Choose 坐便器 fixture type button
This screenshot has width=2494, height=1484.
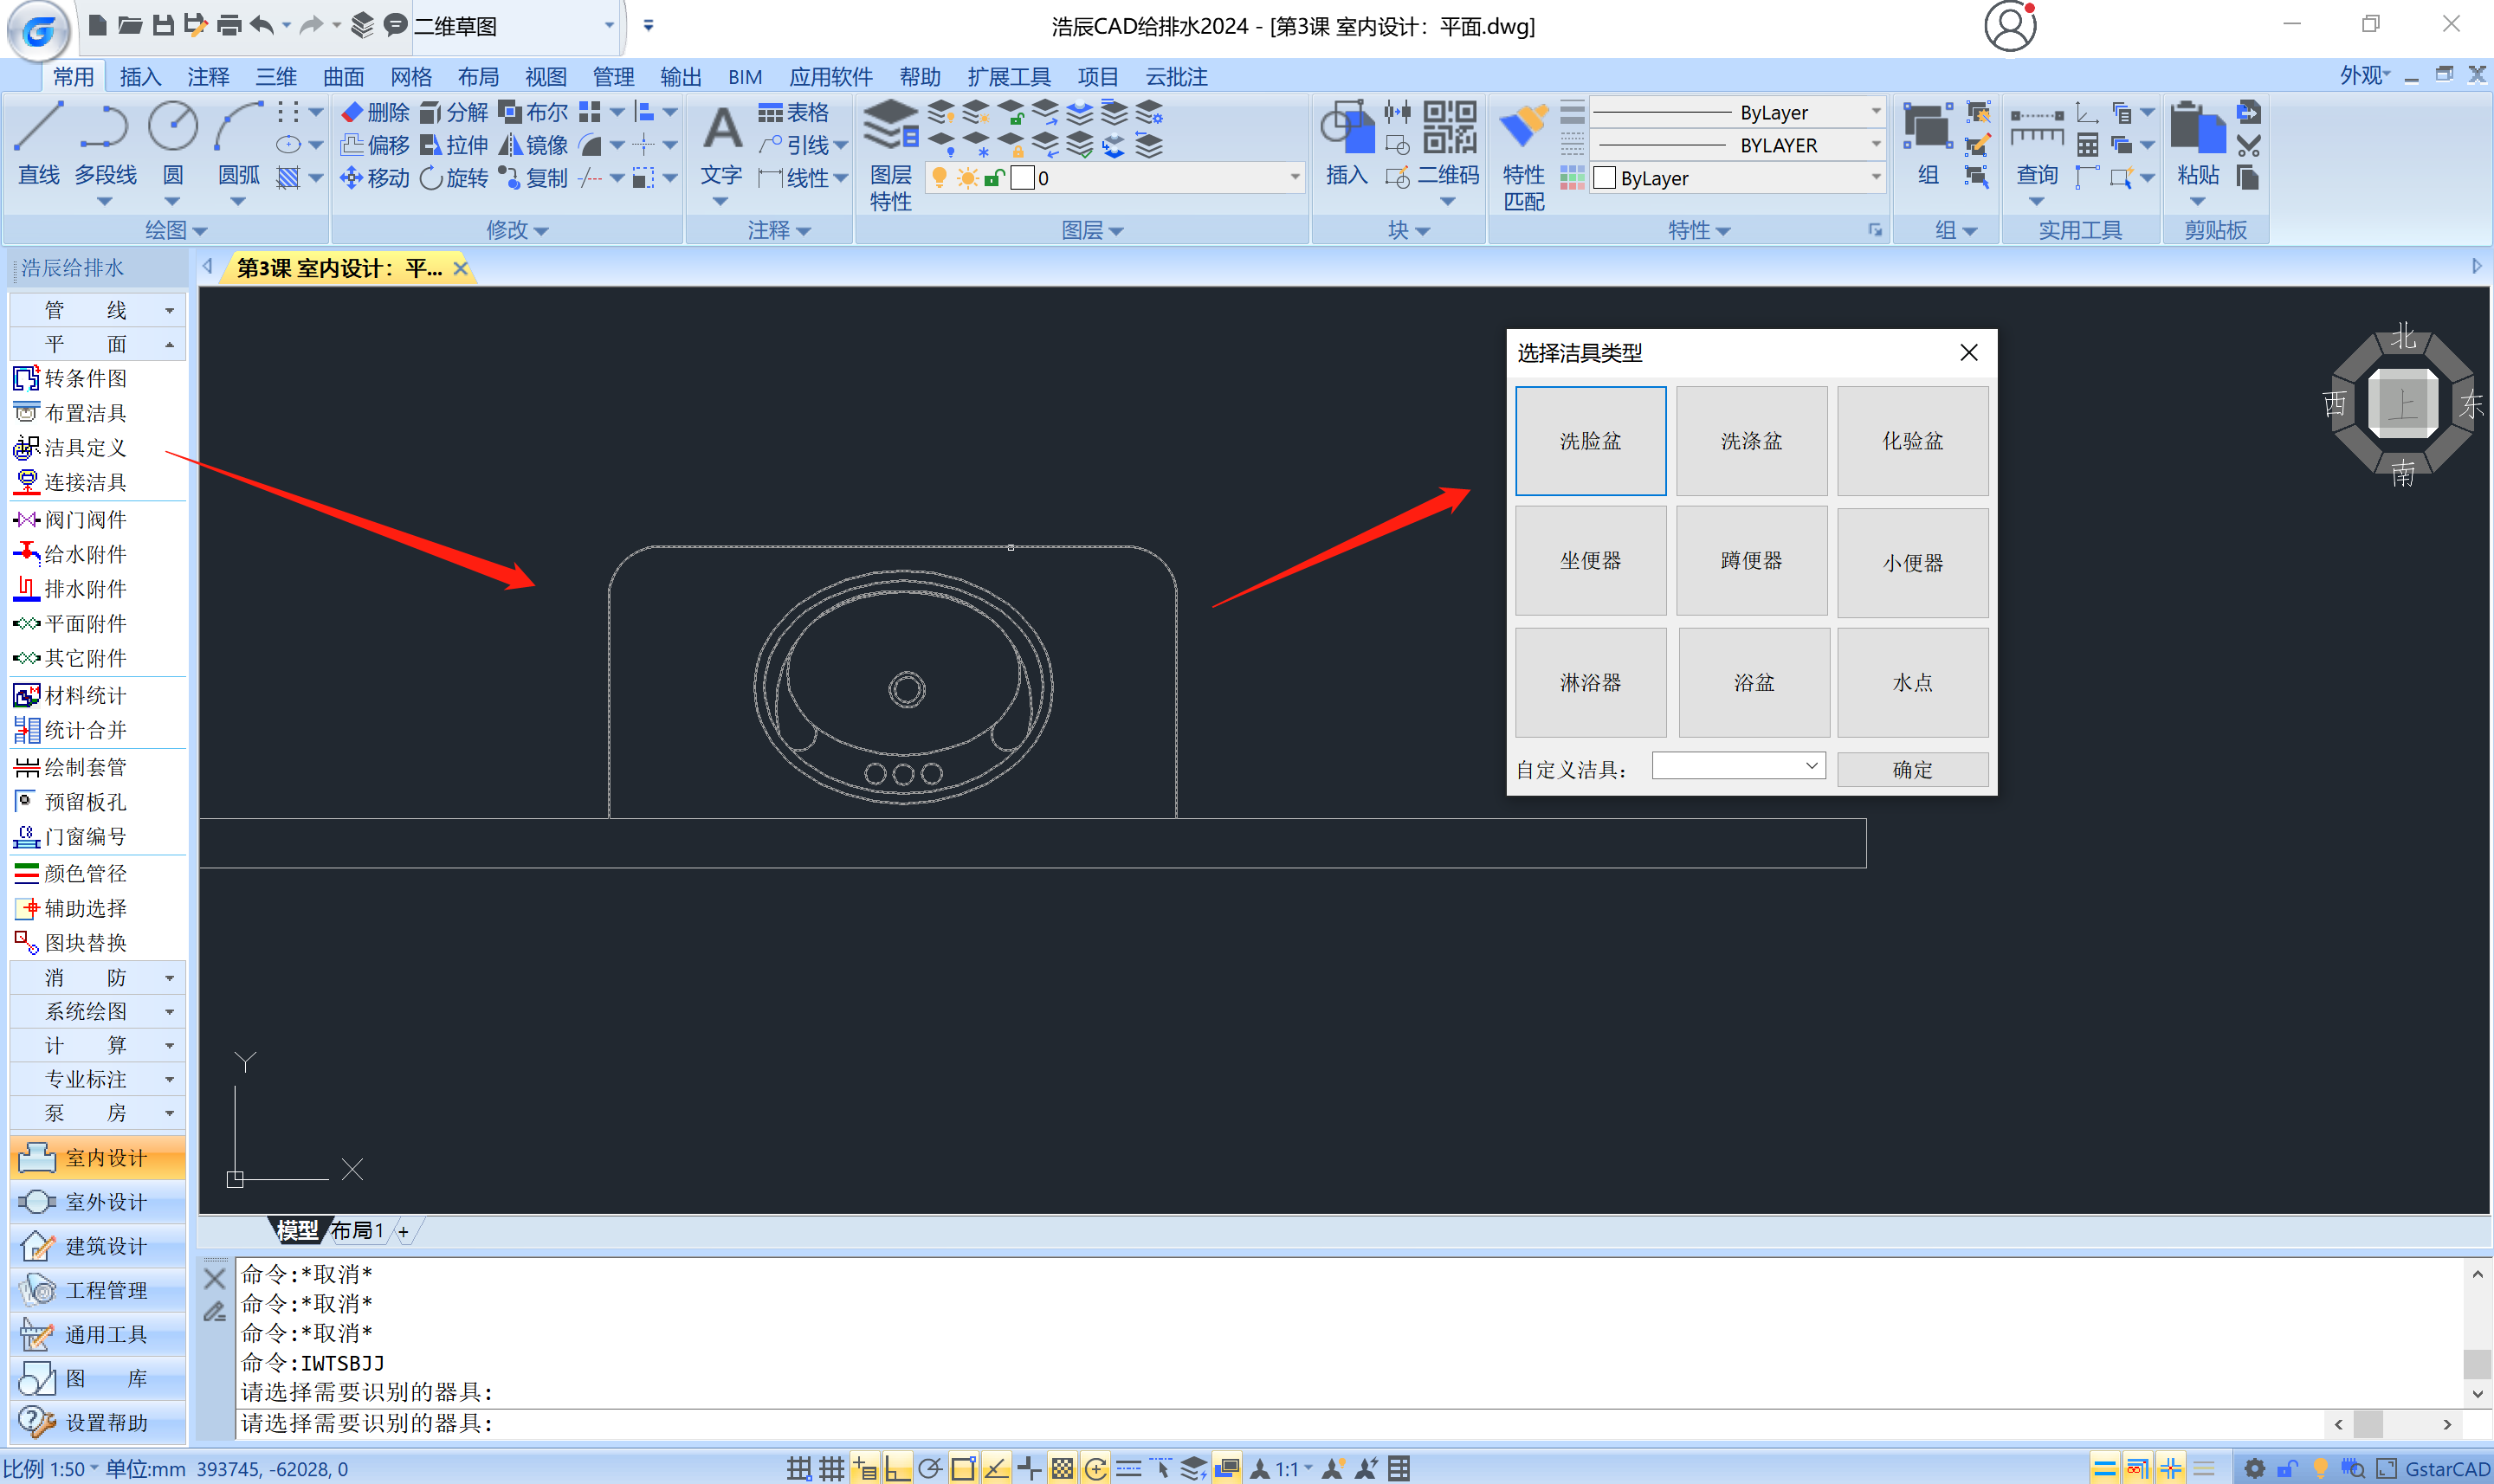tap(1590, 561)
